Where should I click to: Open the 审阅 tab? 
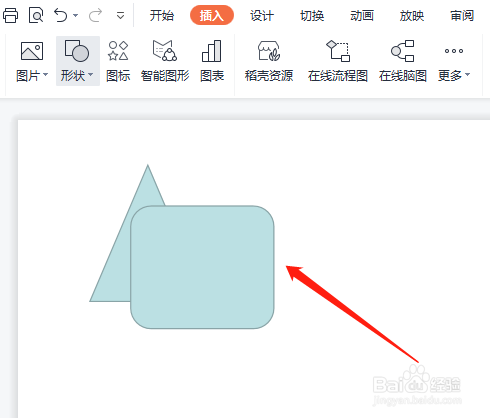(x=462, y=15)
